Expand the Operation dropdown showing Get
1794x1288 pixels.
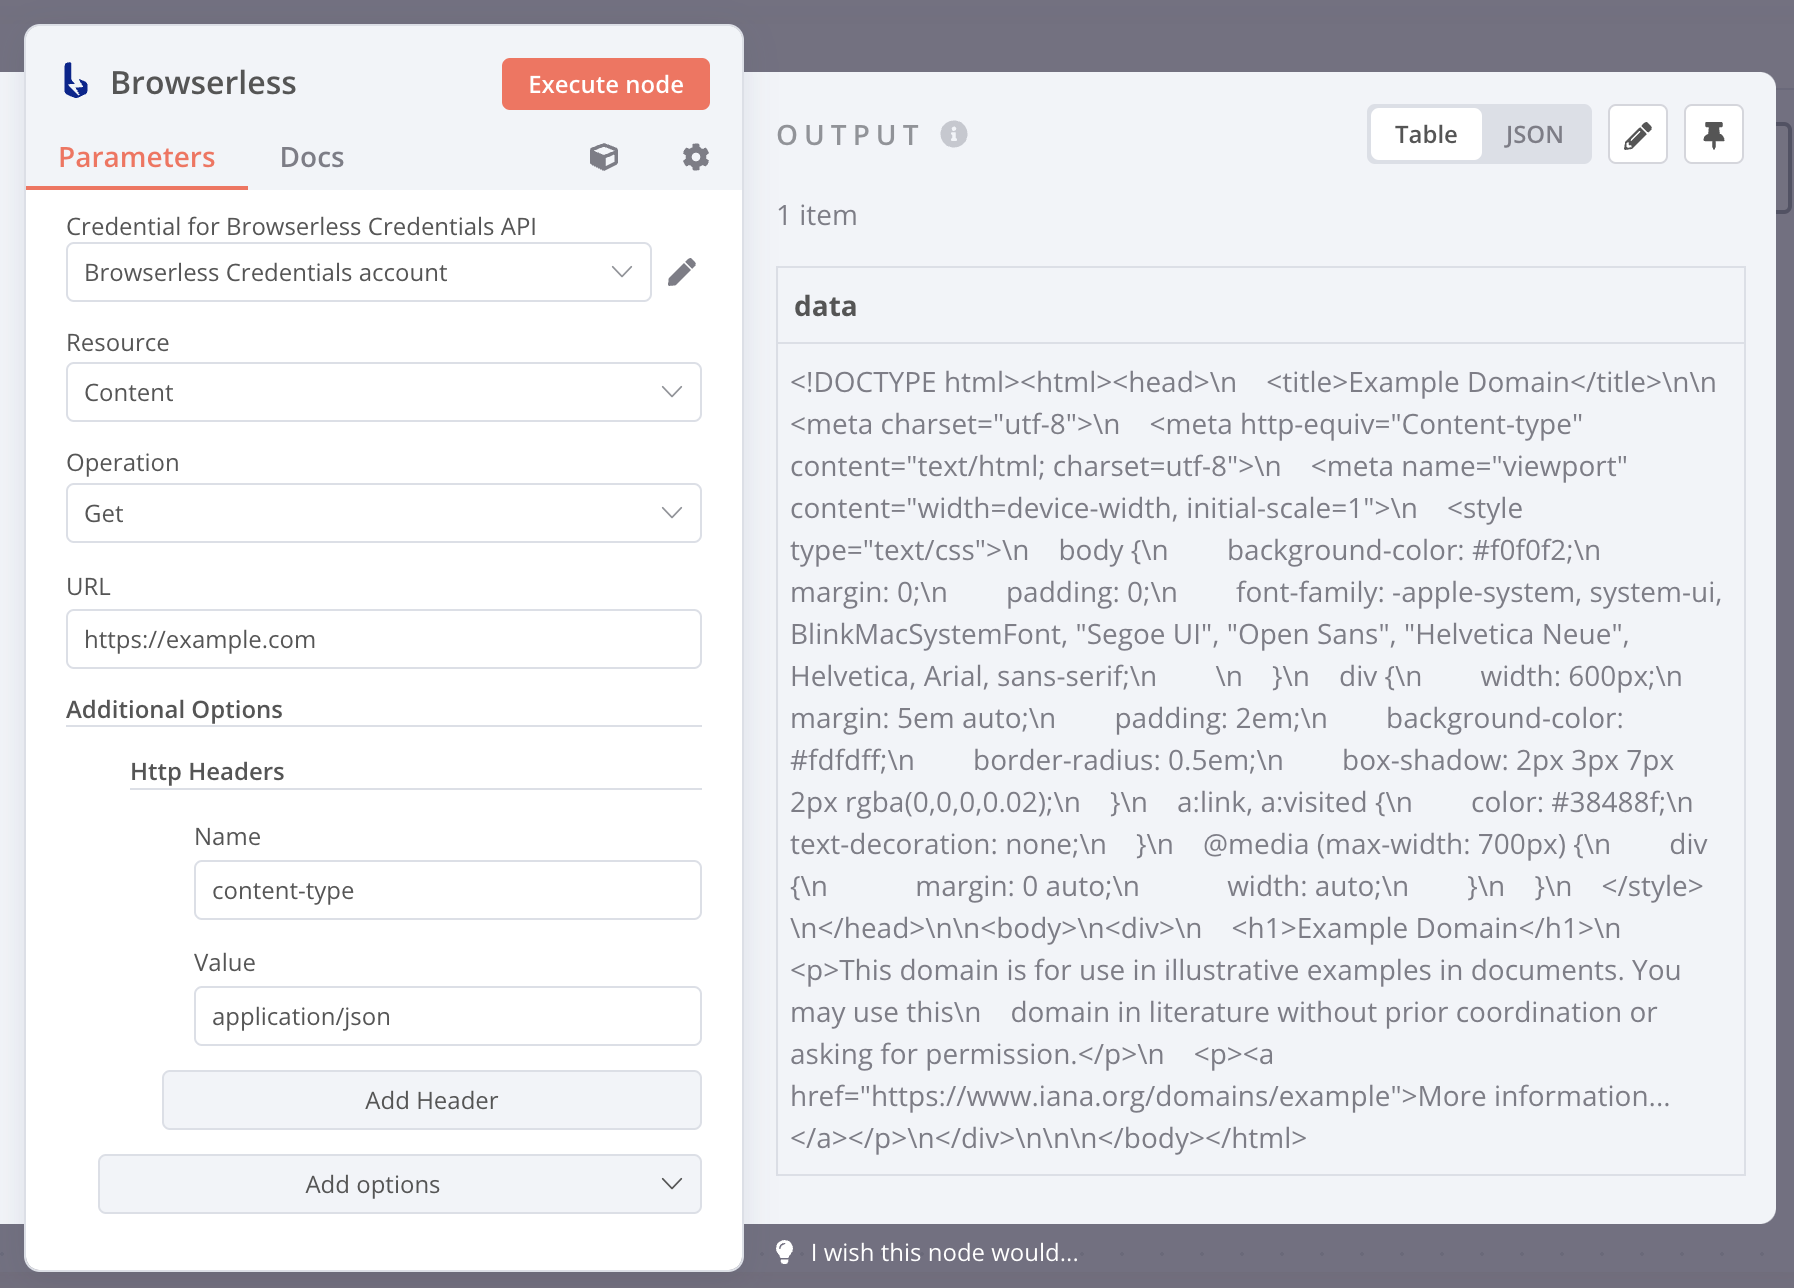click(x=384, y=513)
